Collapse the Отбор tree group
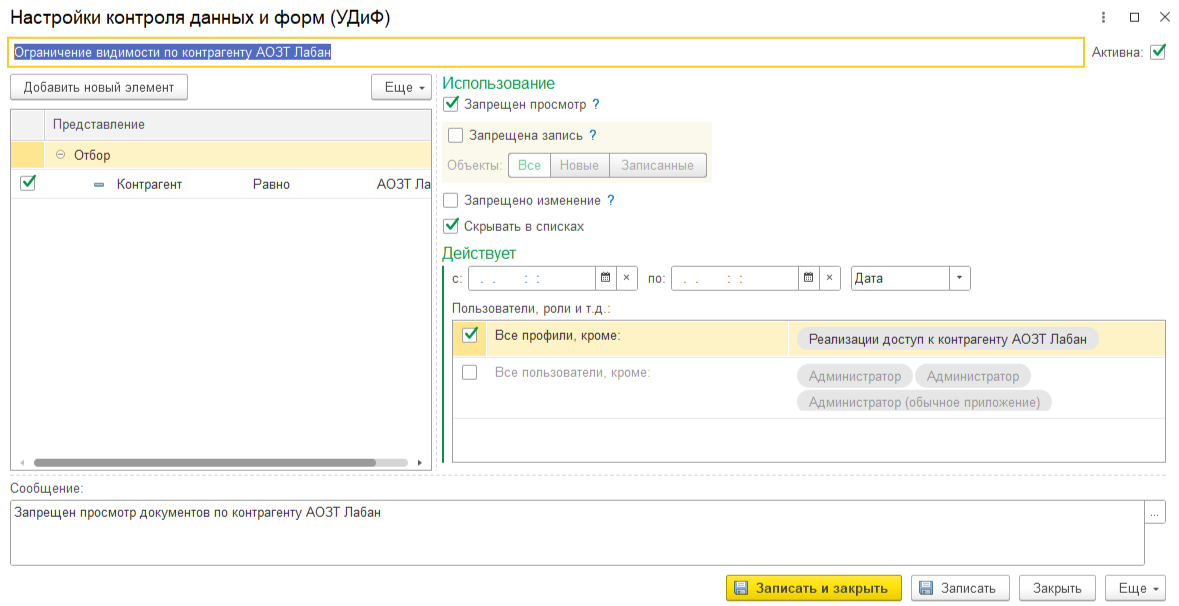Screen dimensions: 1179x606 tap(61, 155)
